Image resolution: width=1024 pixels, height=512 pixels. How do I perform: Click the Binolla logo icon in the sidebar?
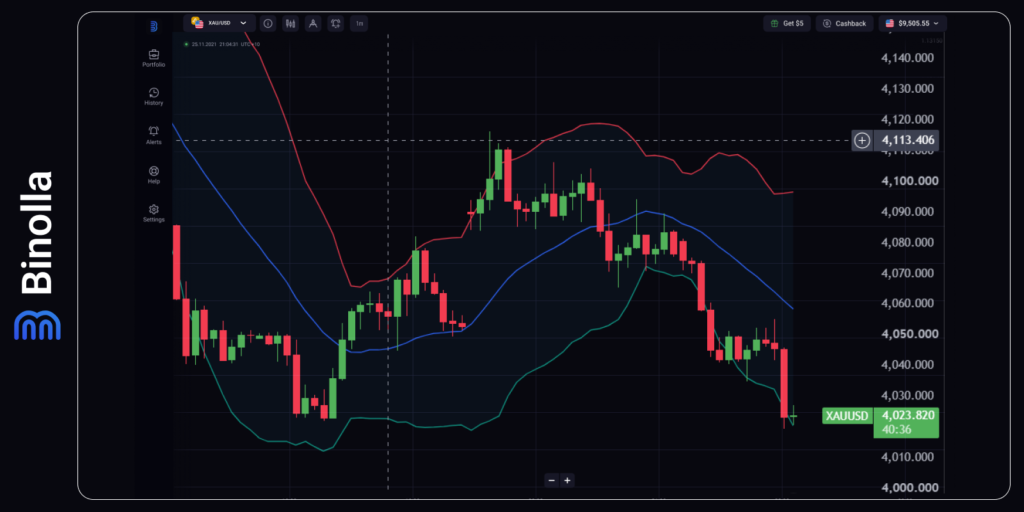tap(153, 26)
